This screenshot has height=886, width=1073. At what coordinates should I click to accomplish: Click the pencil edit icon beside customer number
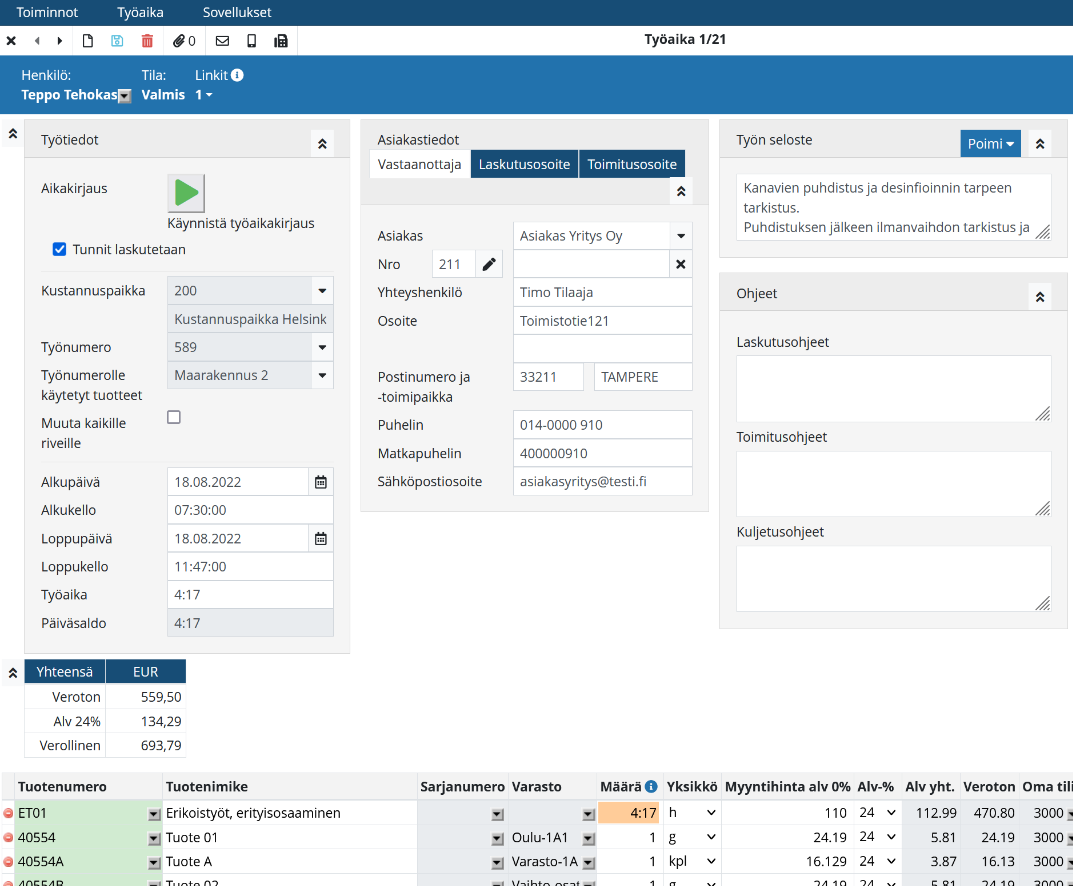pos(489,264)
